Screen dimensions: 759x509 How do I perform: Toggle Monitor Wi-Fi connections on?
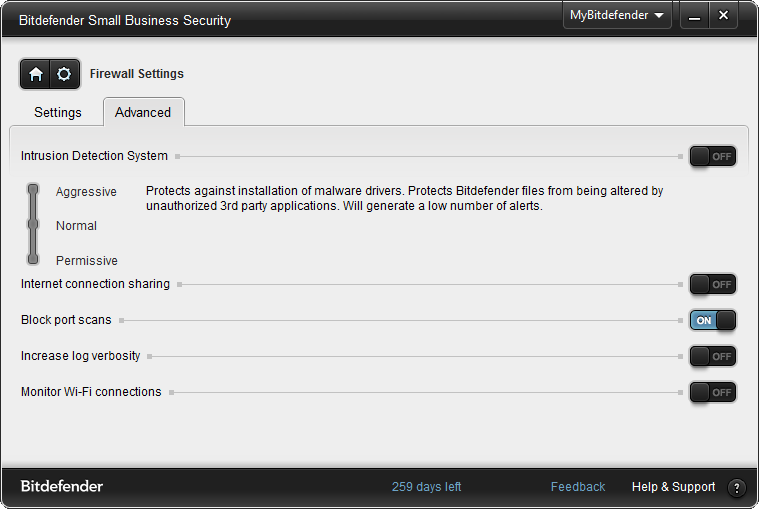tap(712, 392)
